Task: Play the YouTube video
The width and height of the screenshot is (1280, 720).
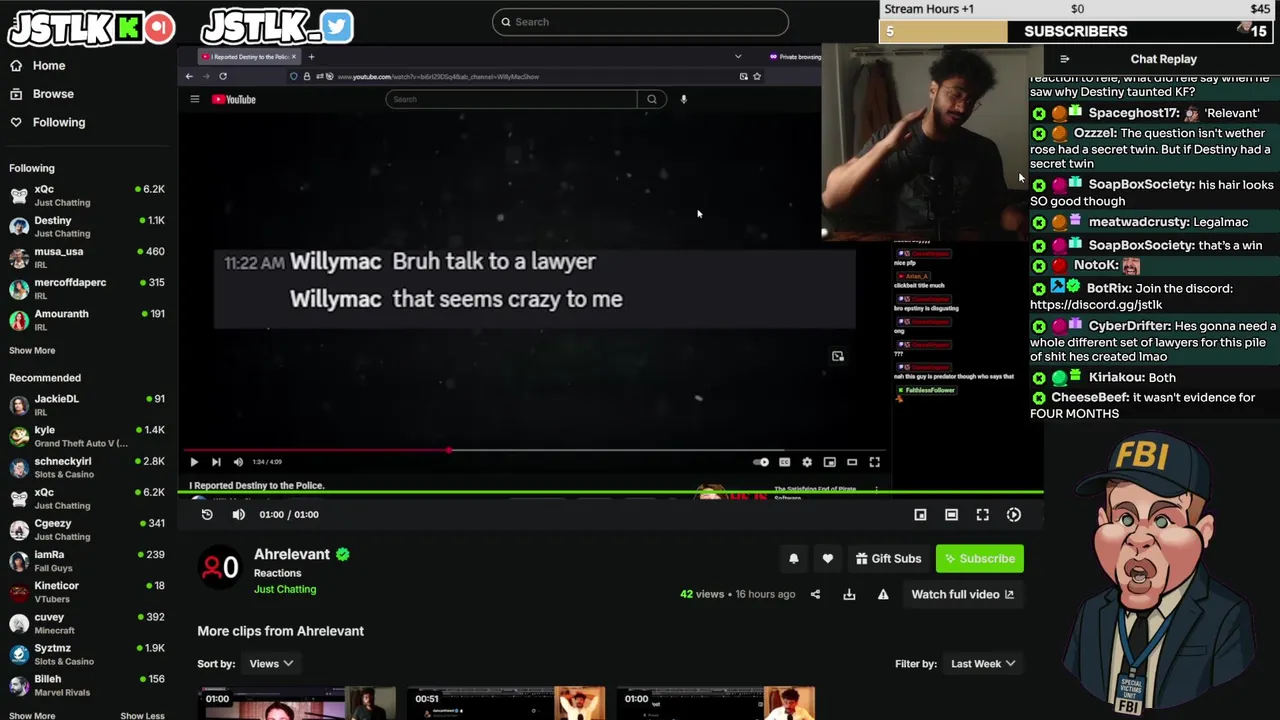Action: point(194,462)
